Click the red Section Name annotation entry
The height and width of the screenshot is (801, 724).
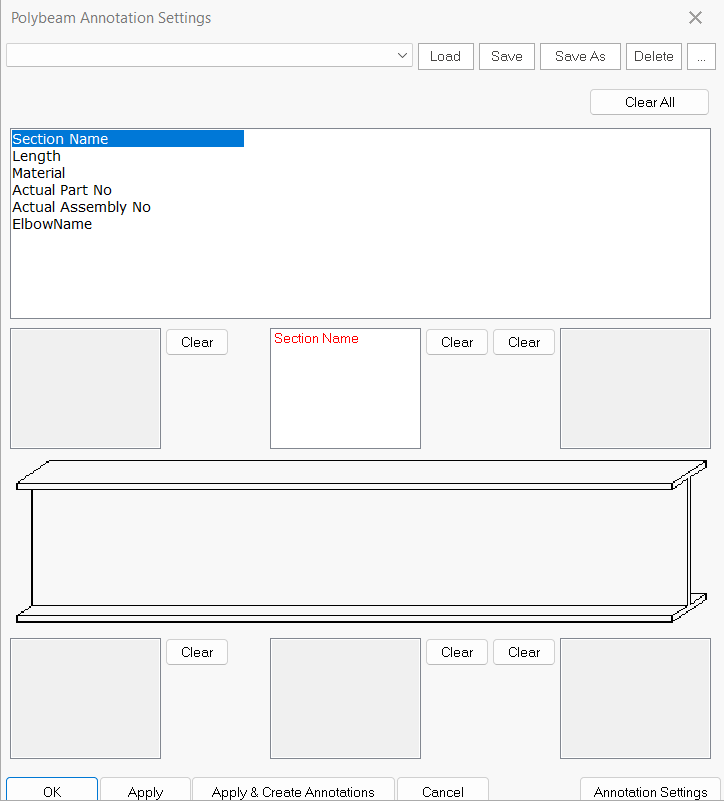point(316,339)
